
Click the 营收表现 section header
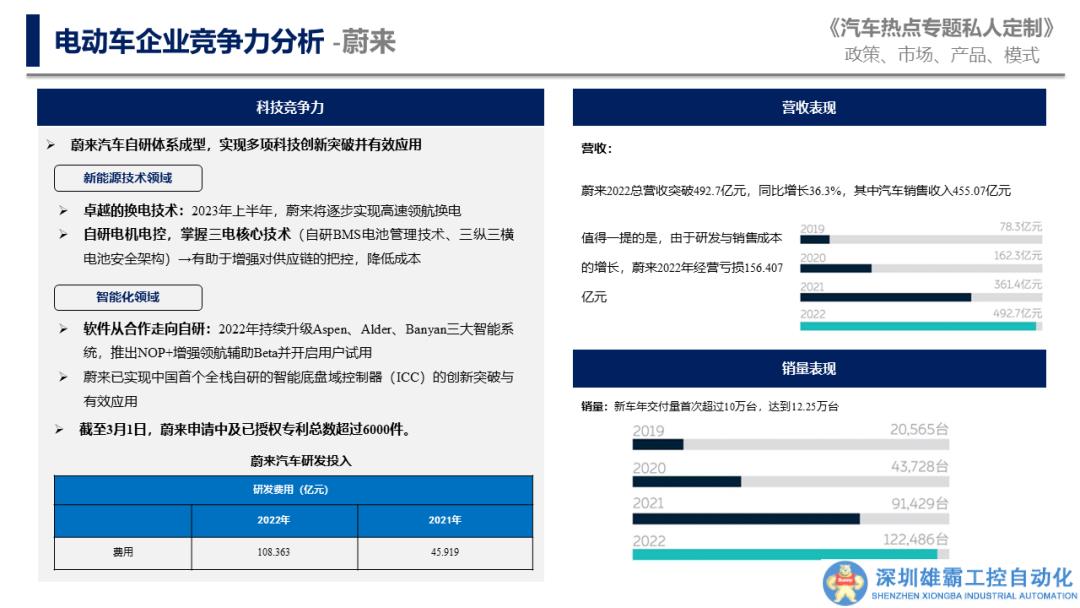coord(808,107)
